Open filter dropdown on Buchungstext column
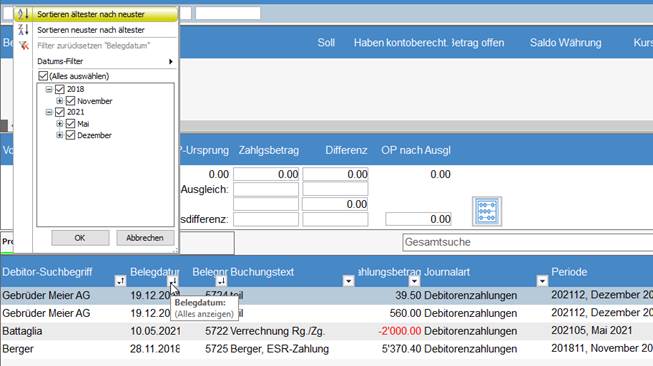The height and width of the screenshot is (366, 653). 349,281
